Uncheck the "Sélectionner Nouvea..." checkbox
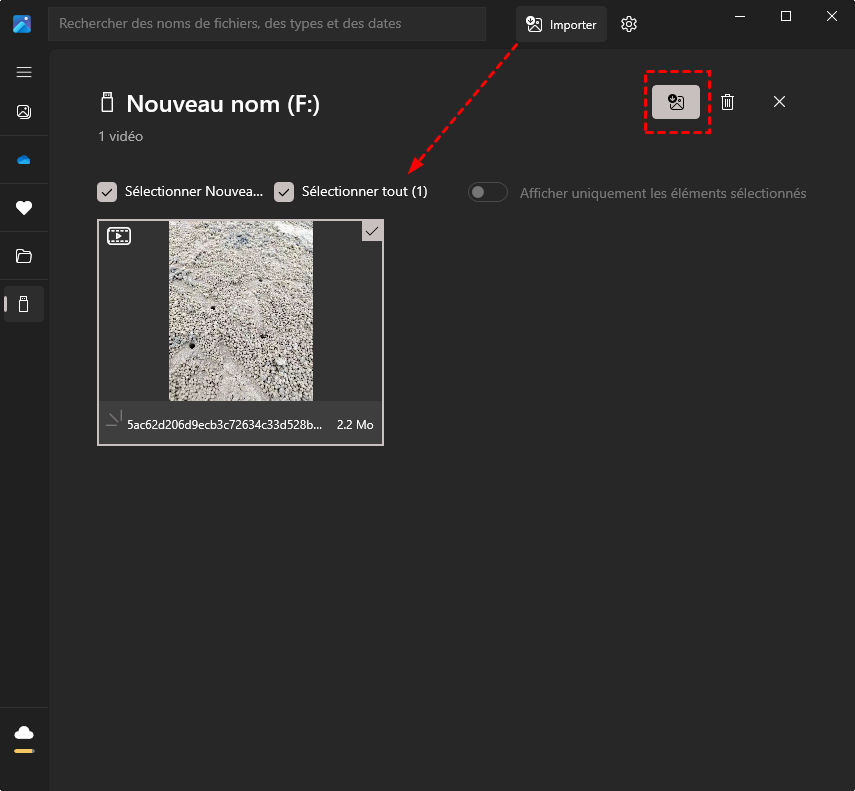This screenshot has width=855, height=791. coord(106,192)
